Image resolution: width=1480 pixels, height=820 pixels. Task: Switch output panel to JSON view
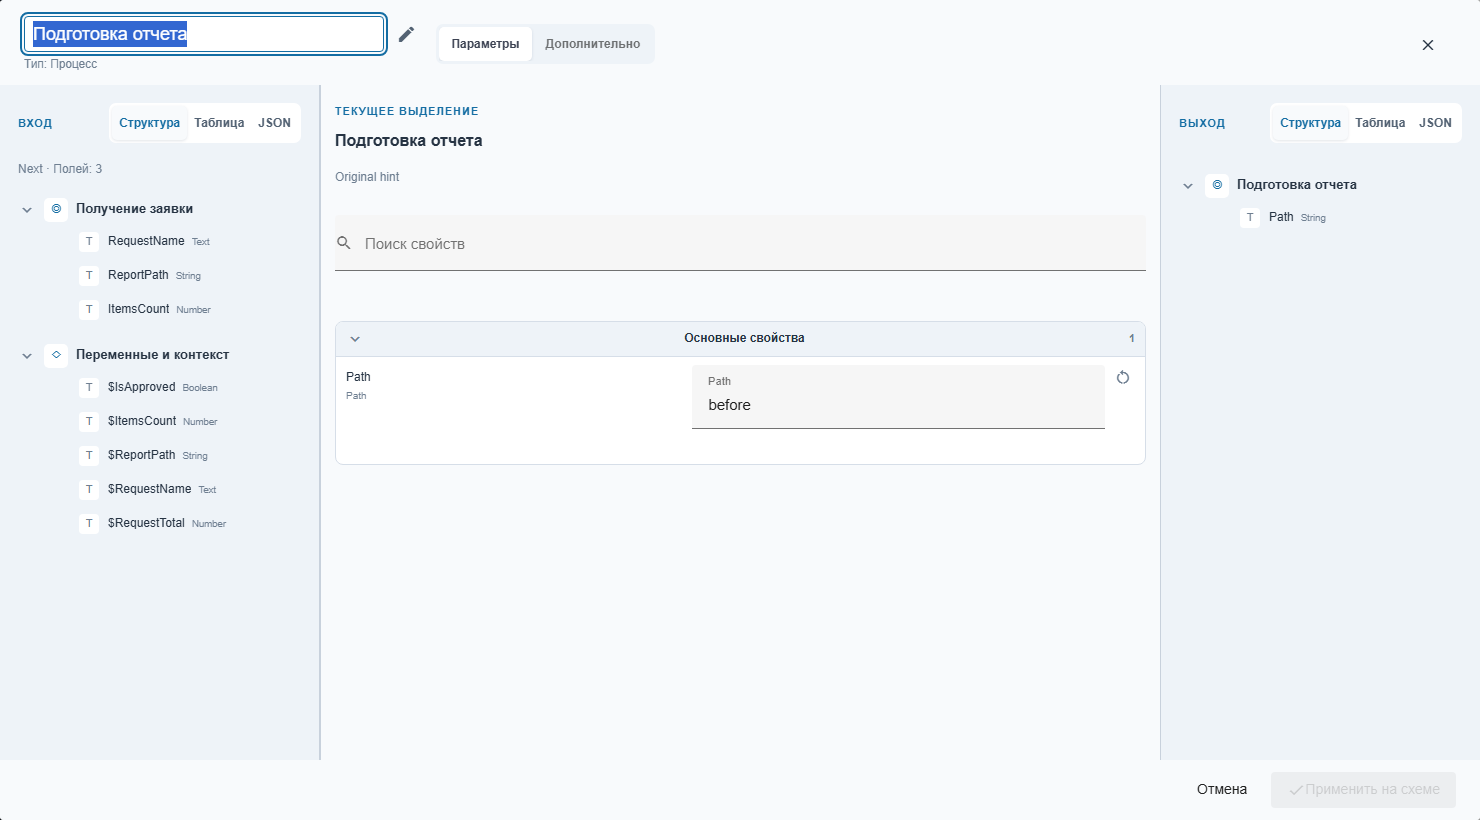[x=1435, y=123]
